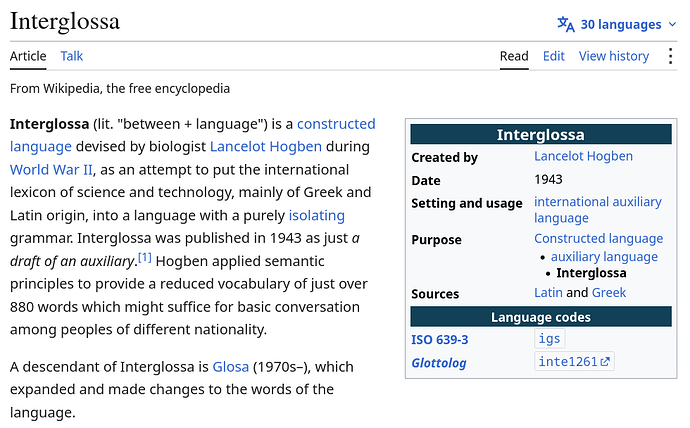Follow the Greek source link
This screenshot has width=690, height=428.
coord(609,293)
